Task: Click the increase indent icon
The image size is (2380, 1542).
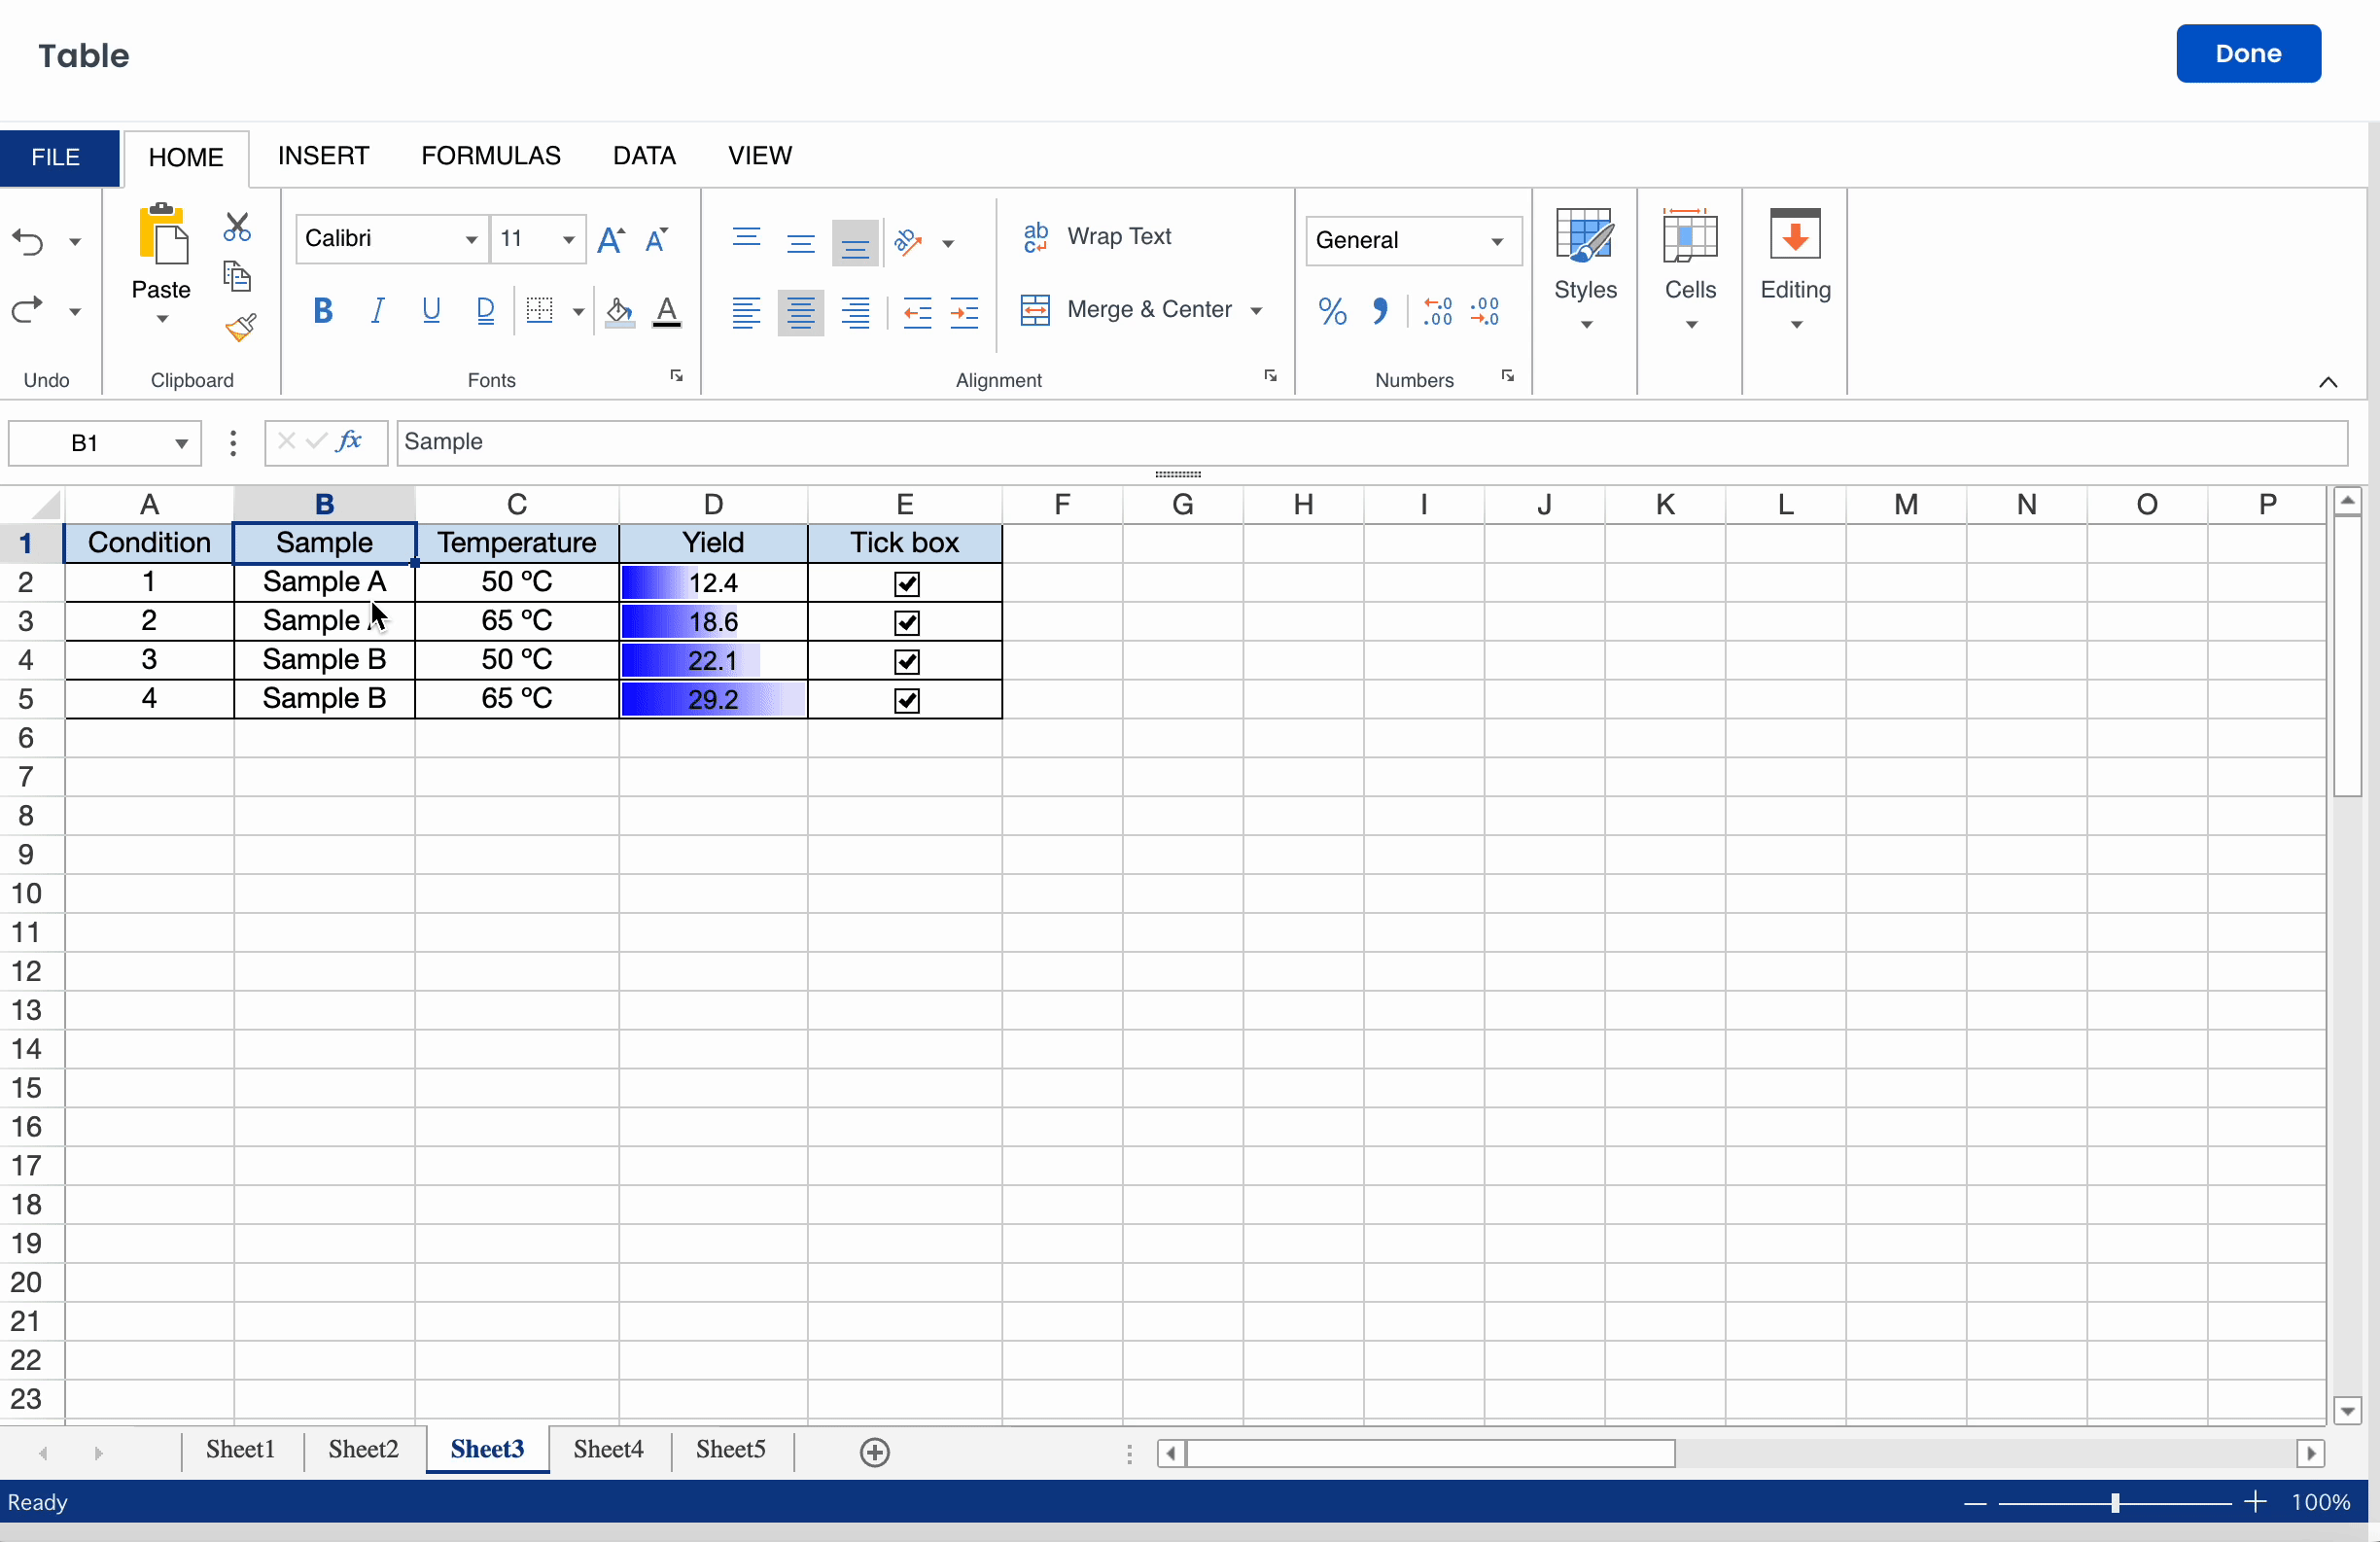Action: tap(964, 313)
